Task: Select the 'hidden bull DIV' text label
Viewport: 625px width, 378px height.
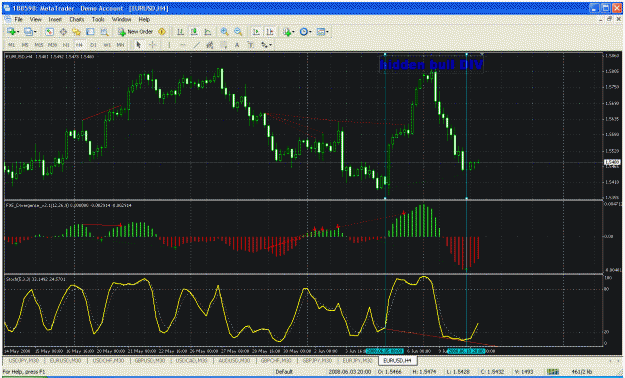Action: point(431,65)
